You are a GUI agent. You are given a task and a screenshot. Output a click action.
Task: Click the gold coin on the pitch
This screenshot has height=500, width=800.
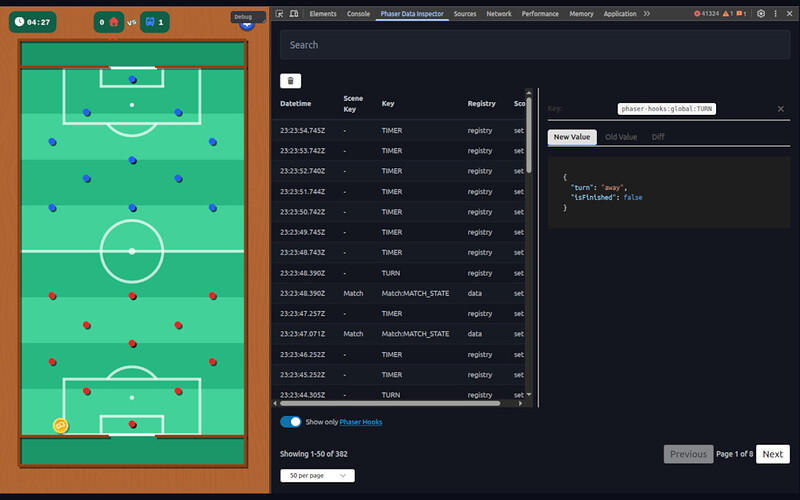61,425
